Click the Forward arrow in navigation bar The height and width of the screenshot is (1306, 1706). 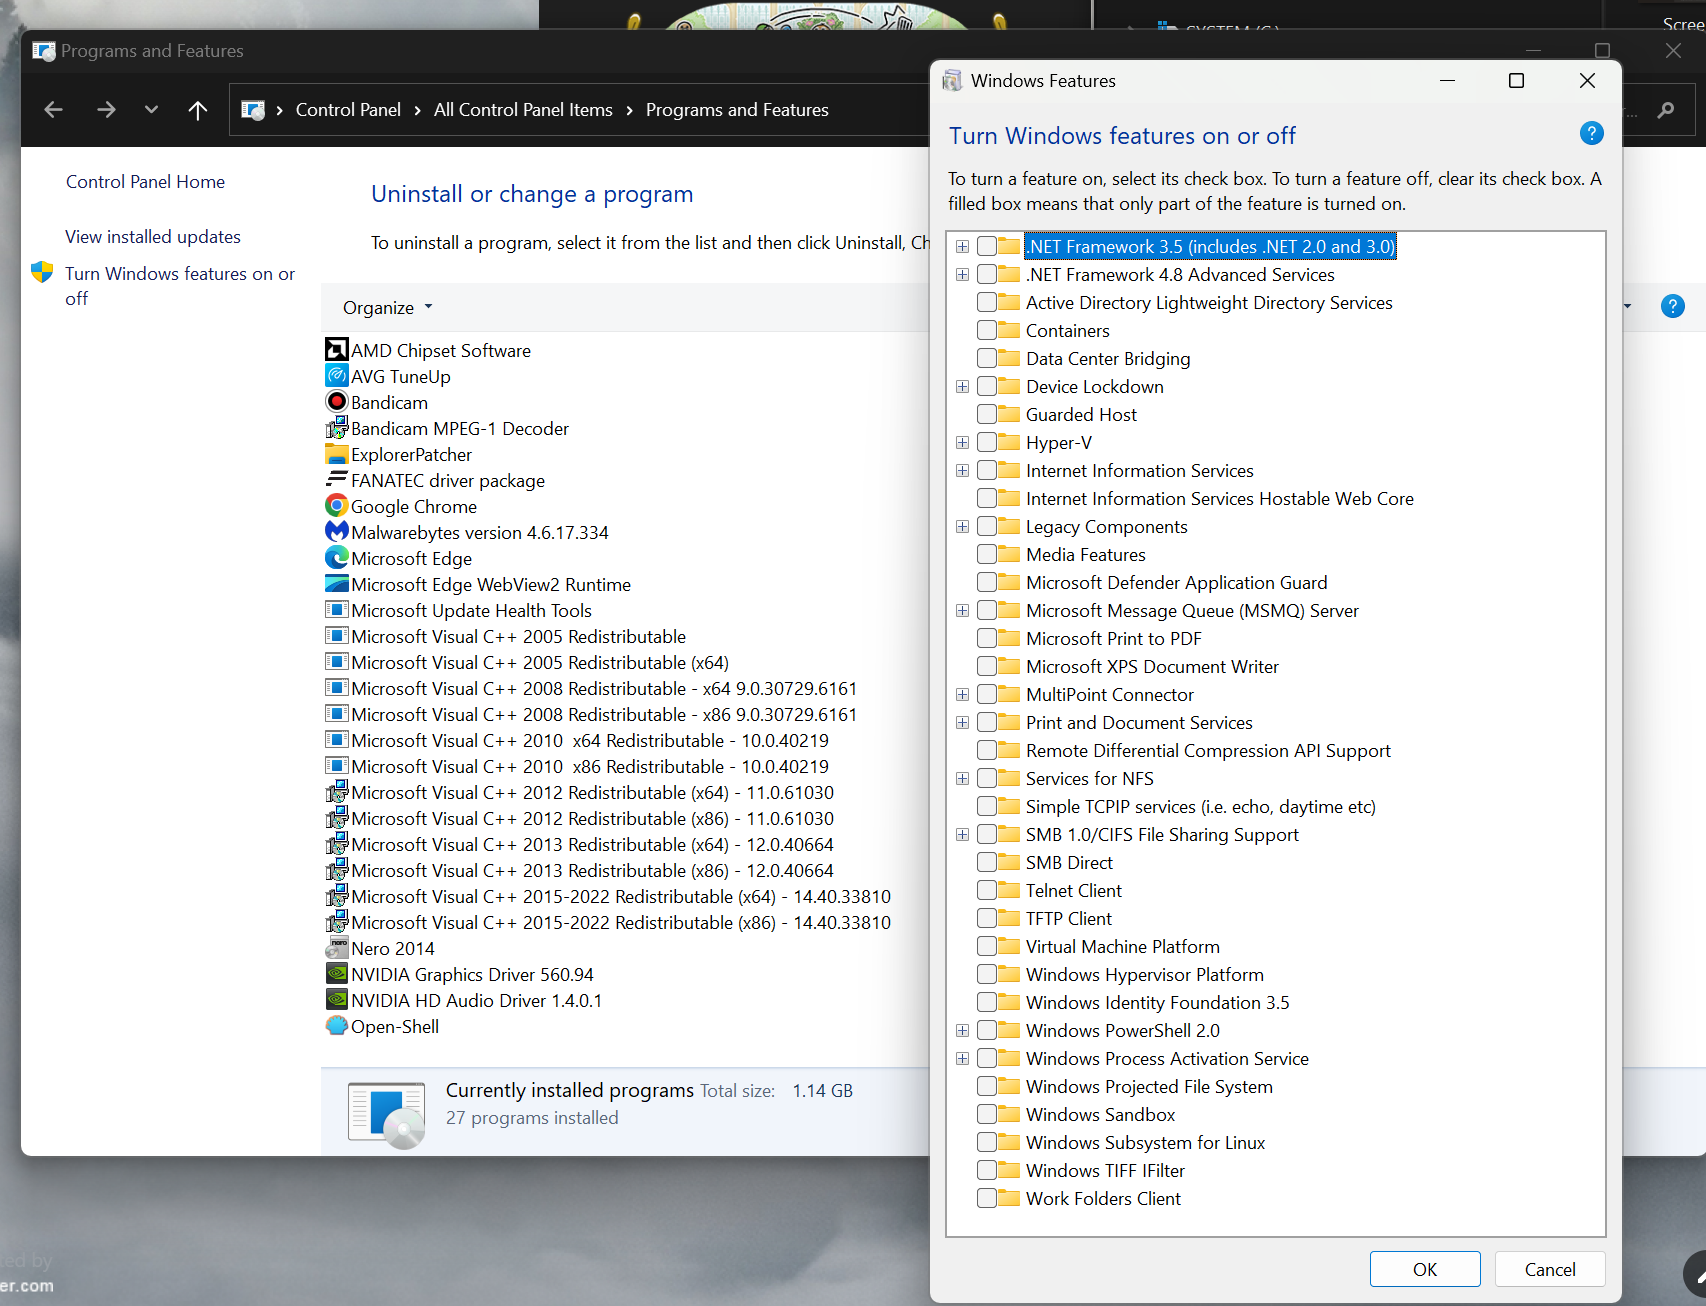(106, 110)
